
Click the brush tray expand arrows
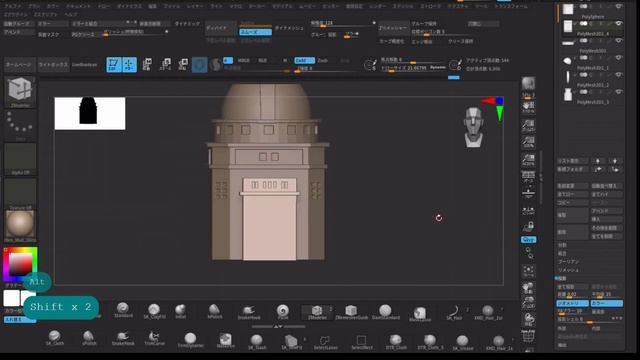tap(278, 327)
